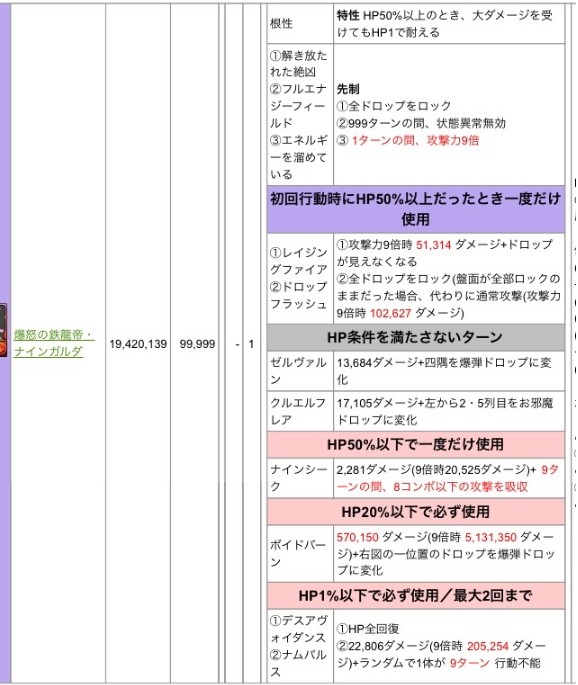Select the HP value 19,420,139
Viewport: 578px width, 685px height.
[x=138, y=344]
